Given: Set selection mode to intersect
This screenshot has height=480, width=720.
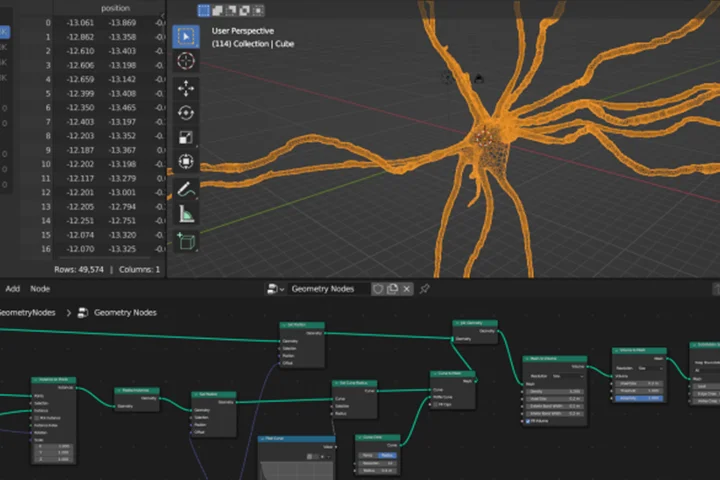Looking at the screenshot, I should [x=259, y=10].
